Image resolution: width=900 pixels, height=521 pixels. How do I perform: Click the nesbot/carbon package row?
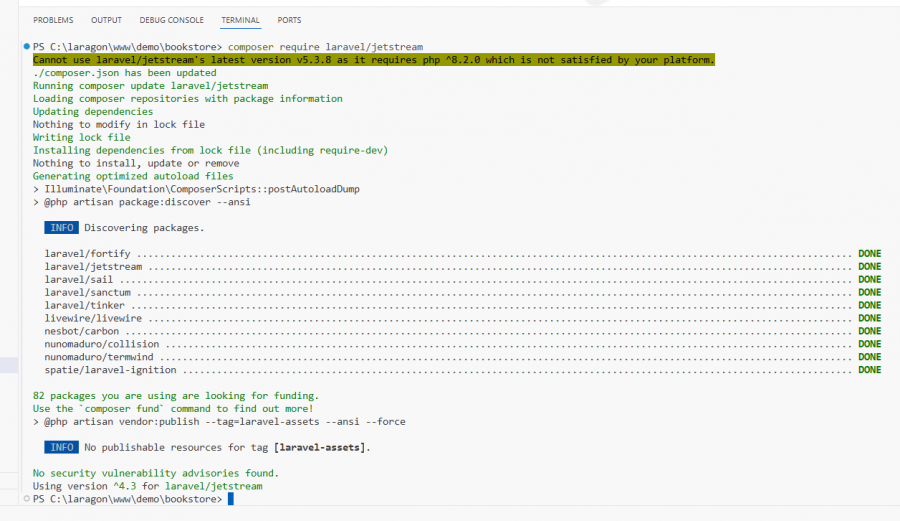(x=463, y=331)
